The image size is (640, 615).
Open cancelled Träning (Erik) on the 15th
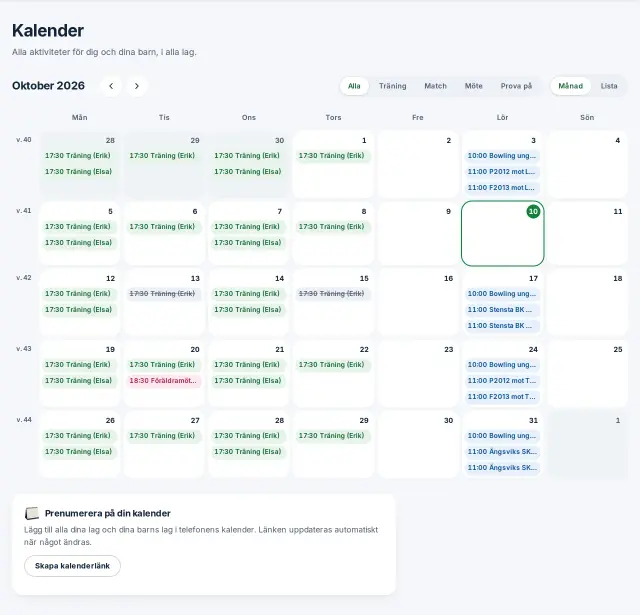(x=332, y=294)
